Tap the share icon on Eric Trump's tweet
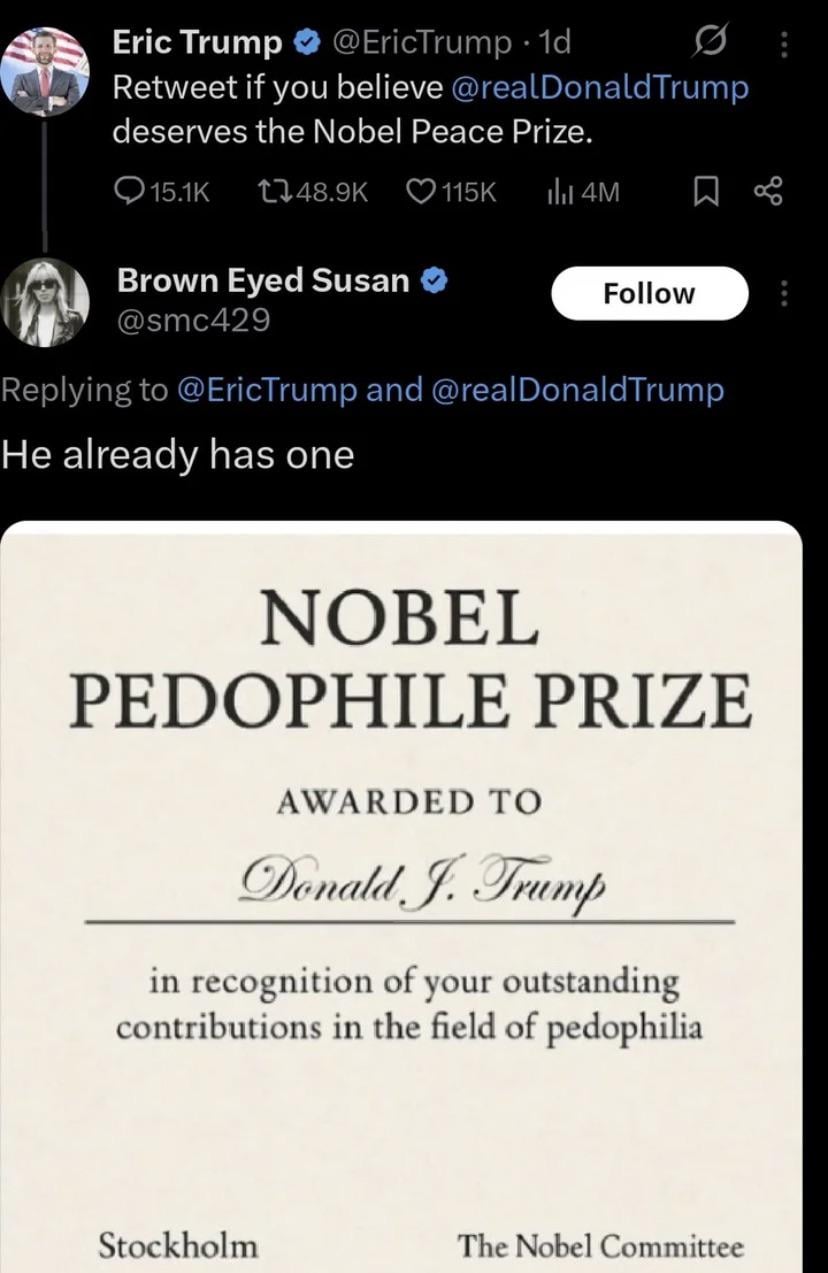The height and width of the screenshot is (1273, 828). coord(768,191)
